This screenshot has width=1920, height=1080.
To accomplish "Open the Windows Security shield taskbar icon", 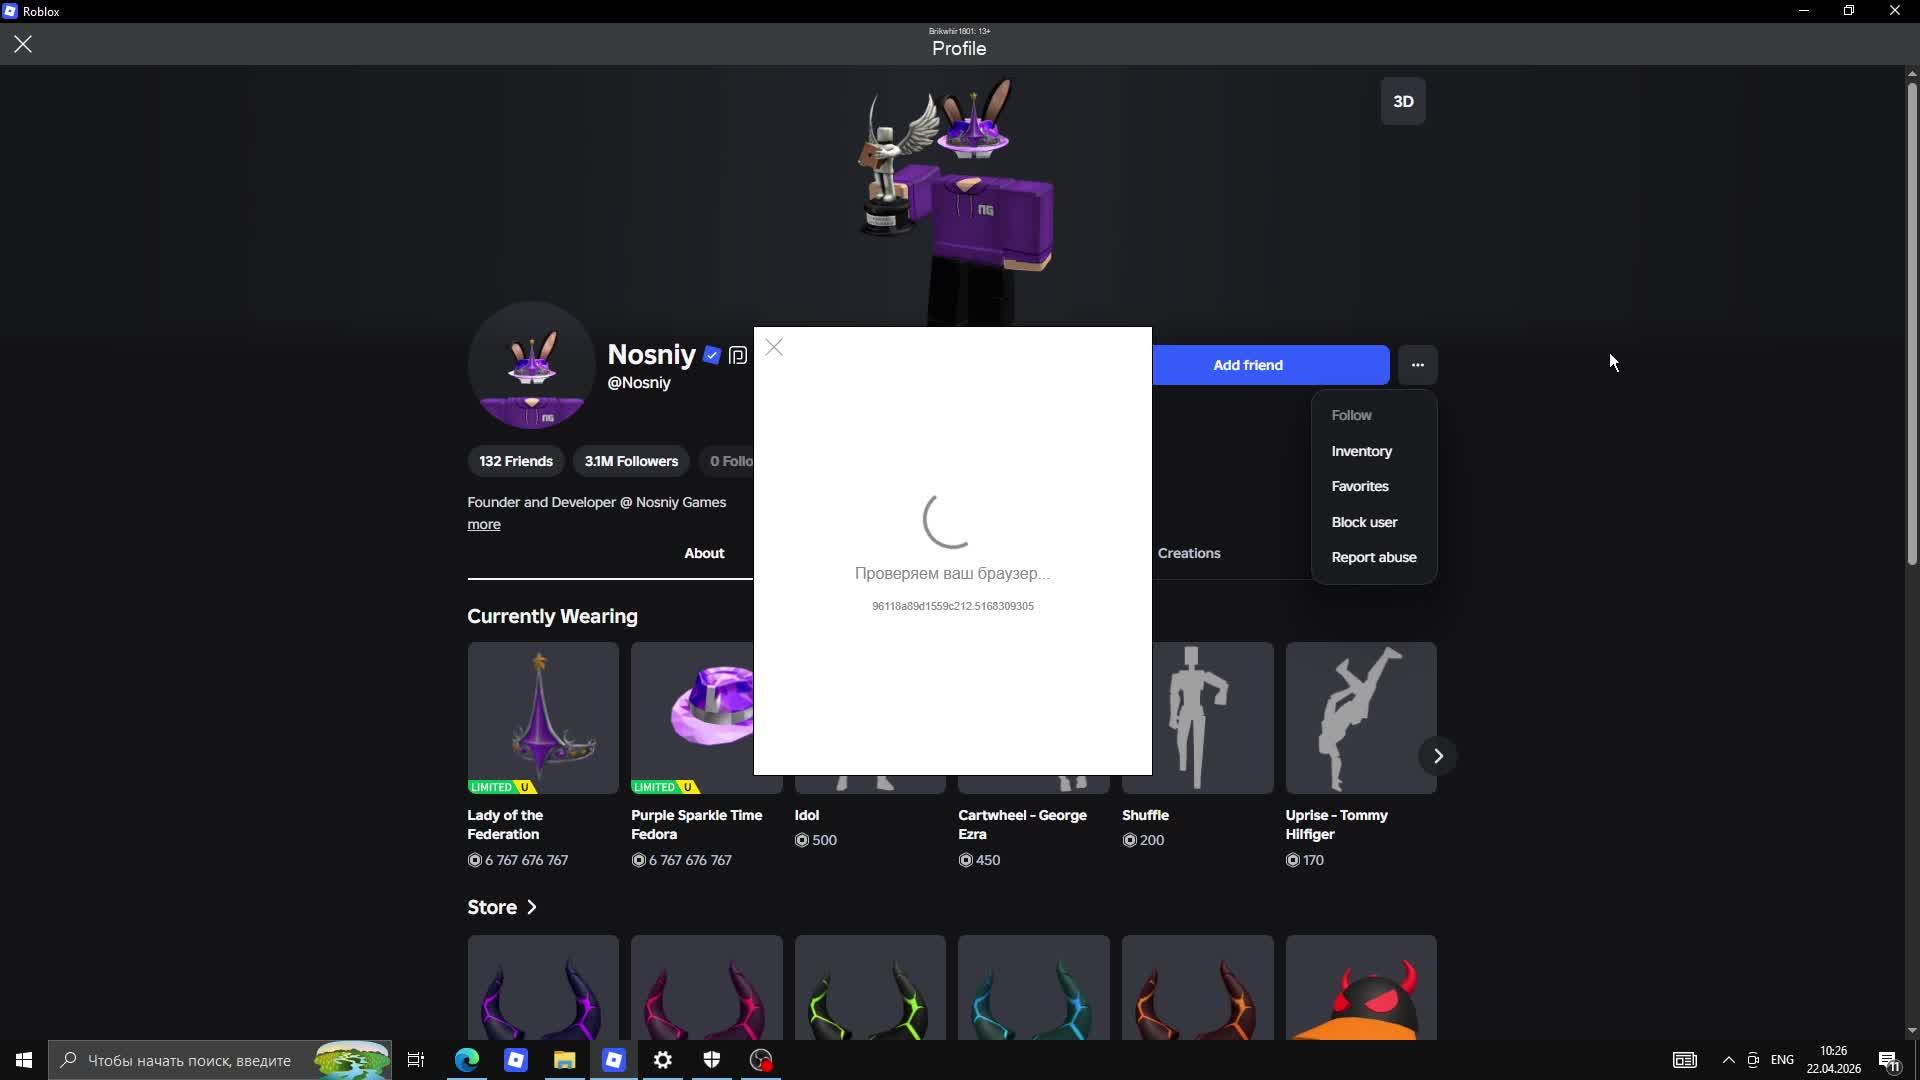I will click(712, 1060).
